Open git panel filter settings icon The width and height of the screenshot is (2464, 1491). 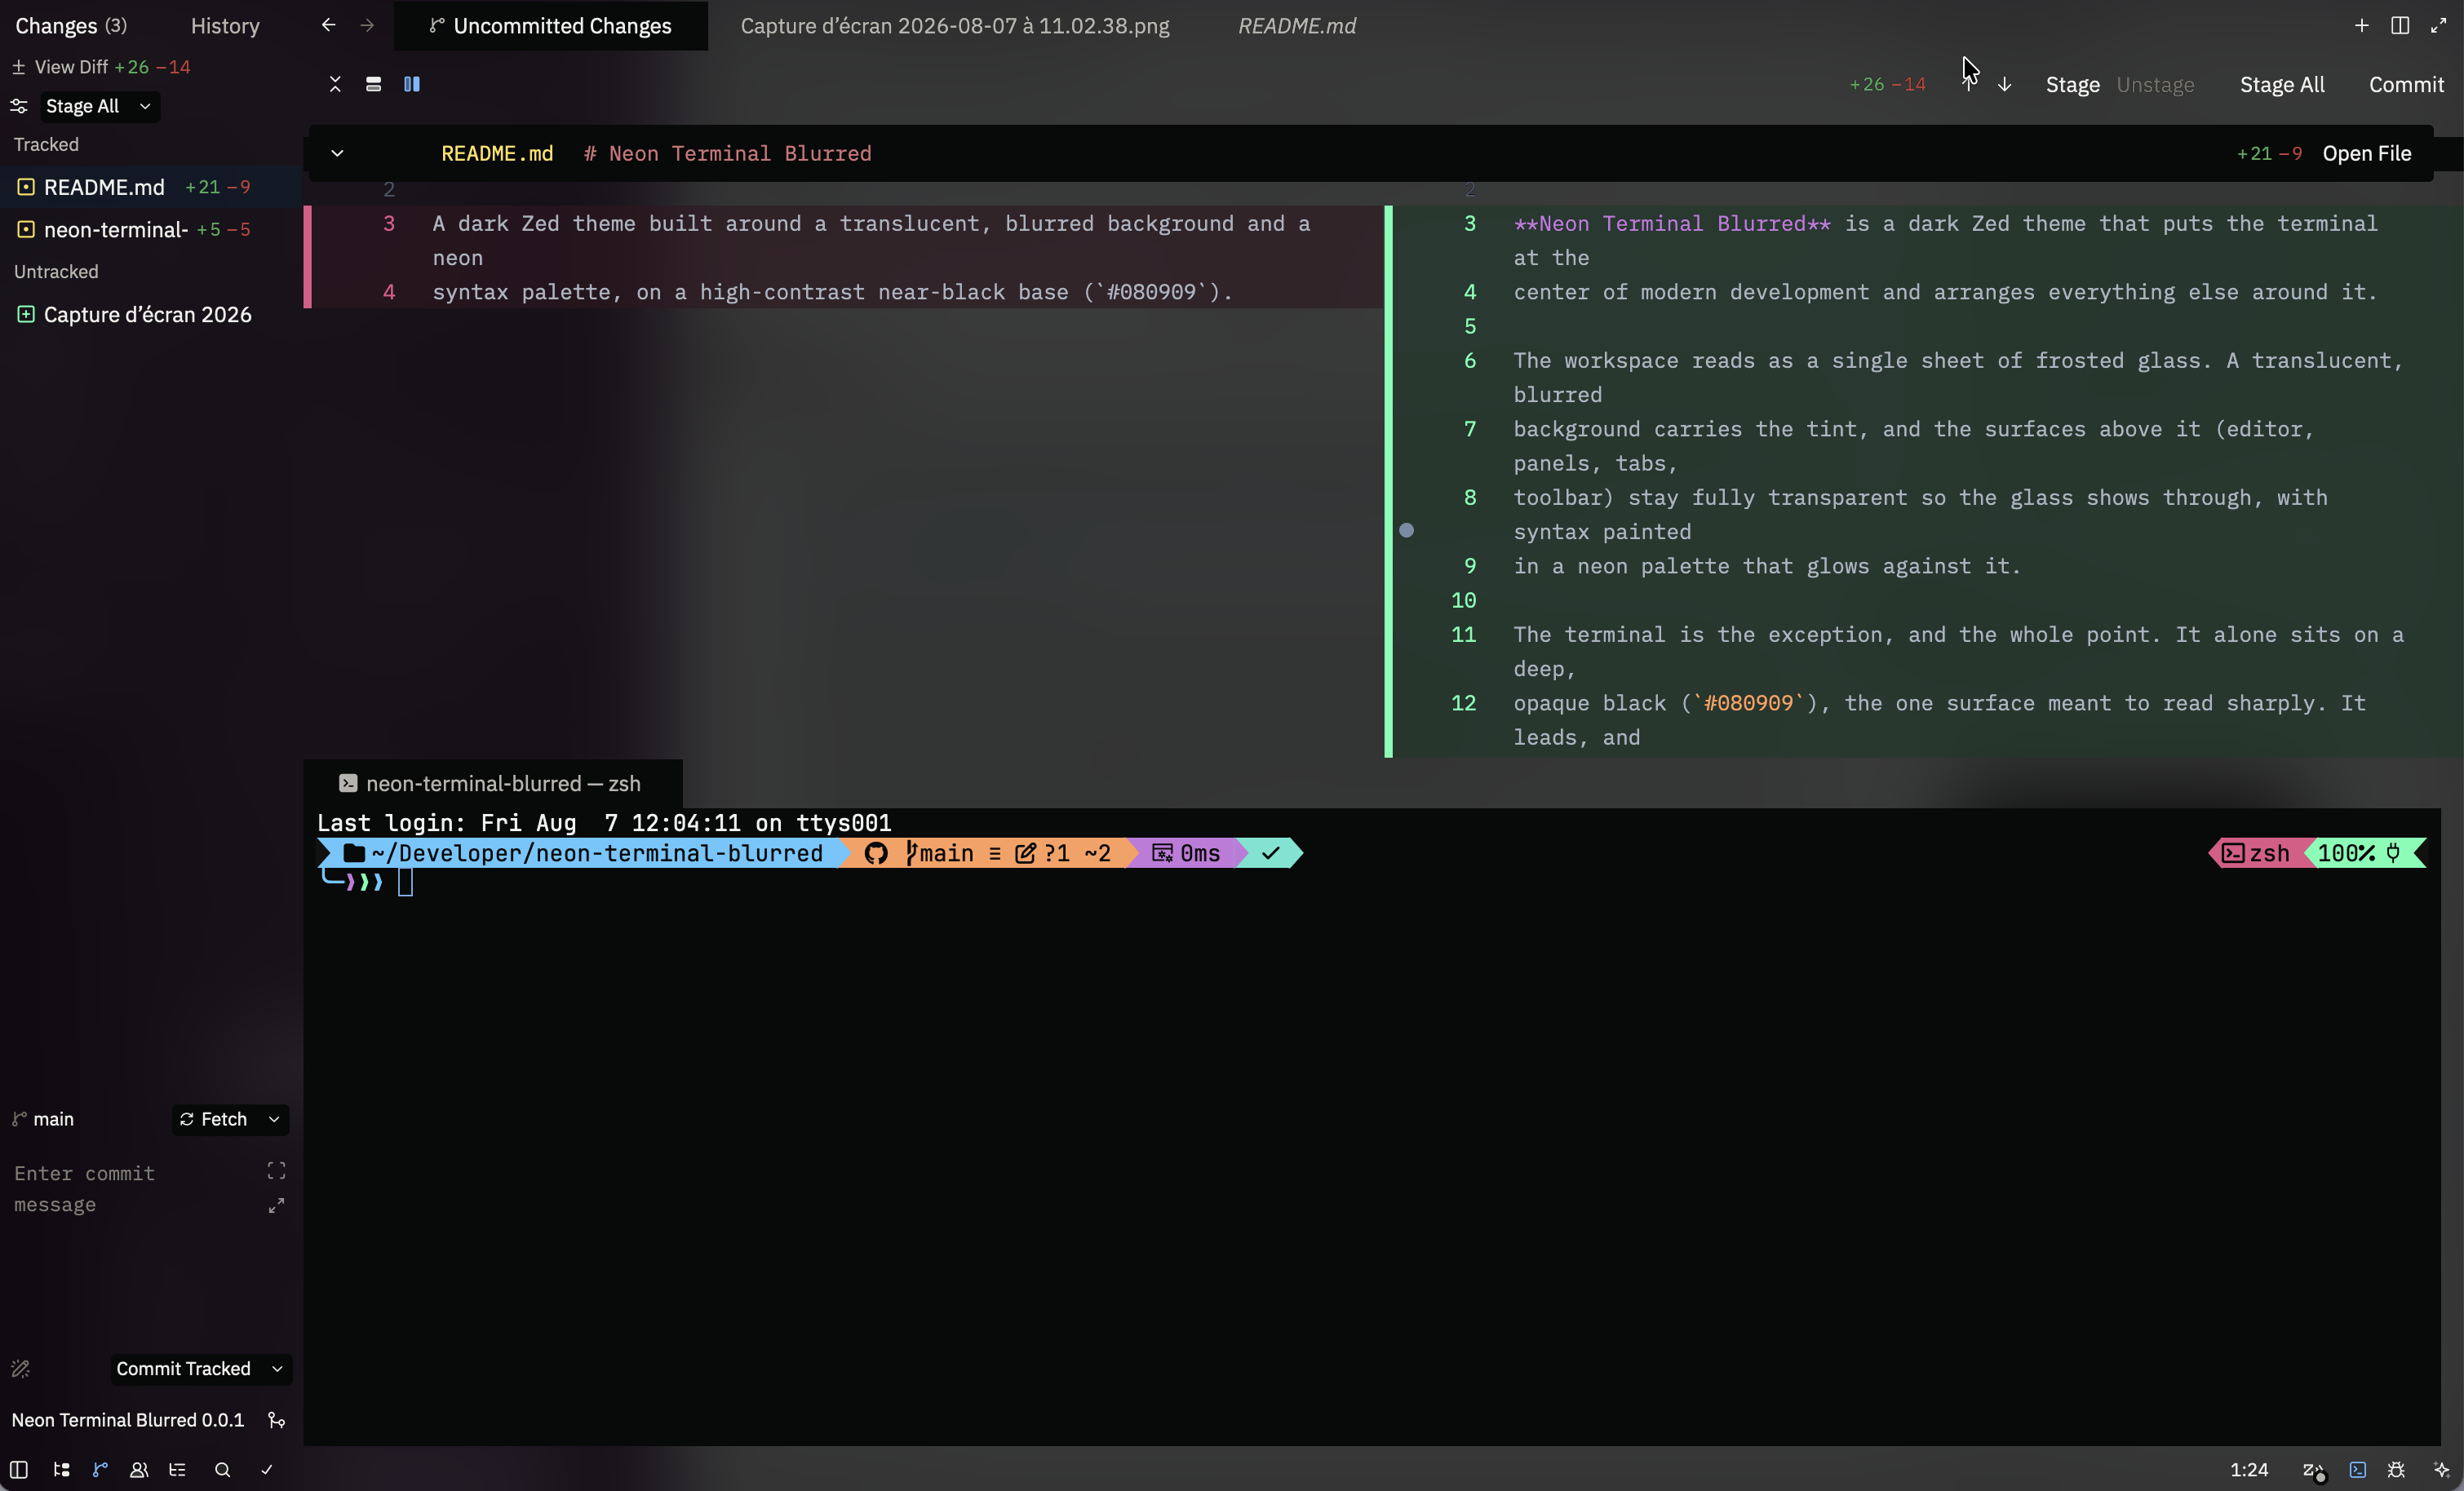[x=18, y=106]
